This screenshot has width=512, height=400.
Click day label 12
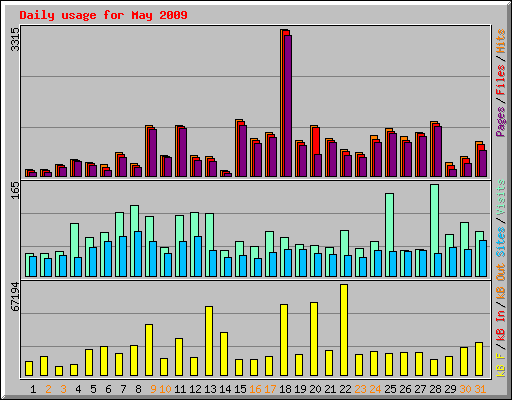tap(195, 389)
